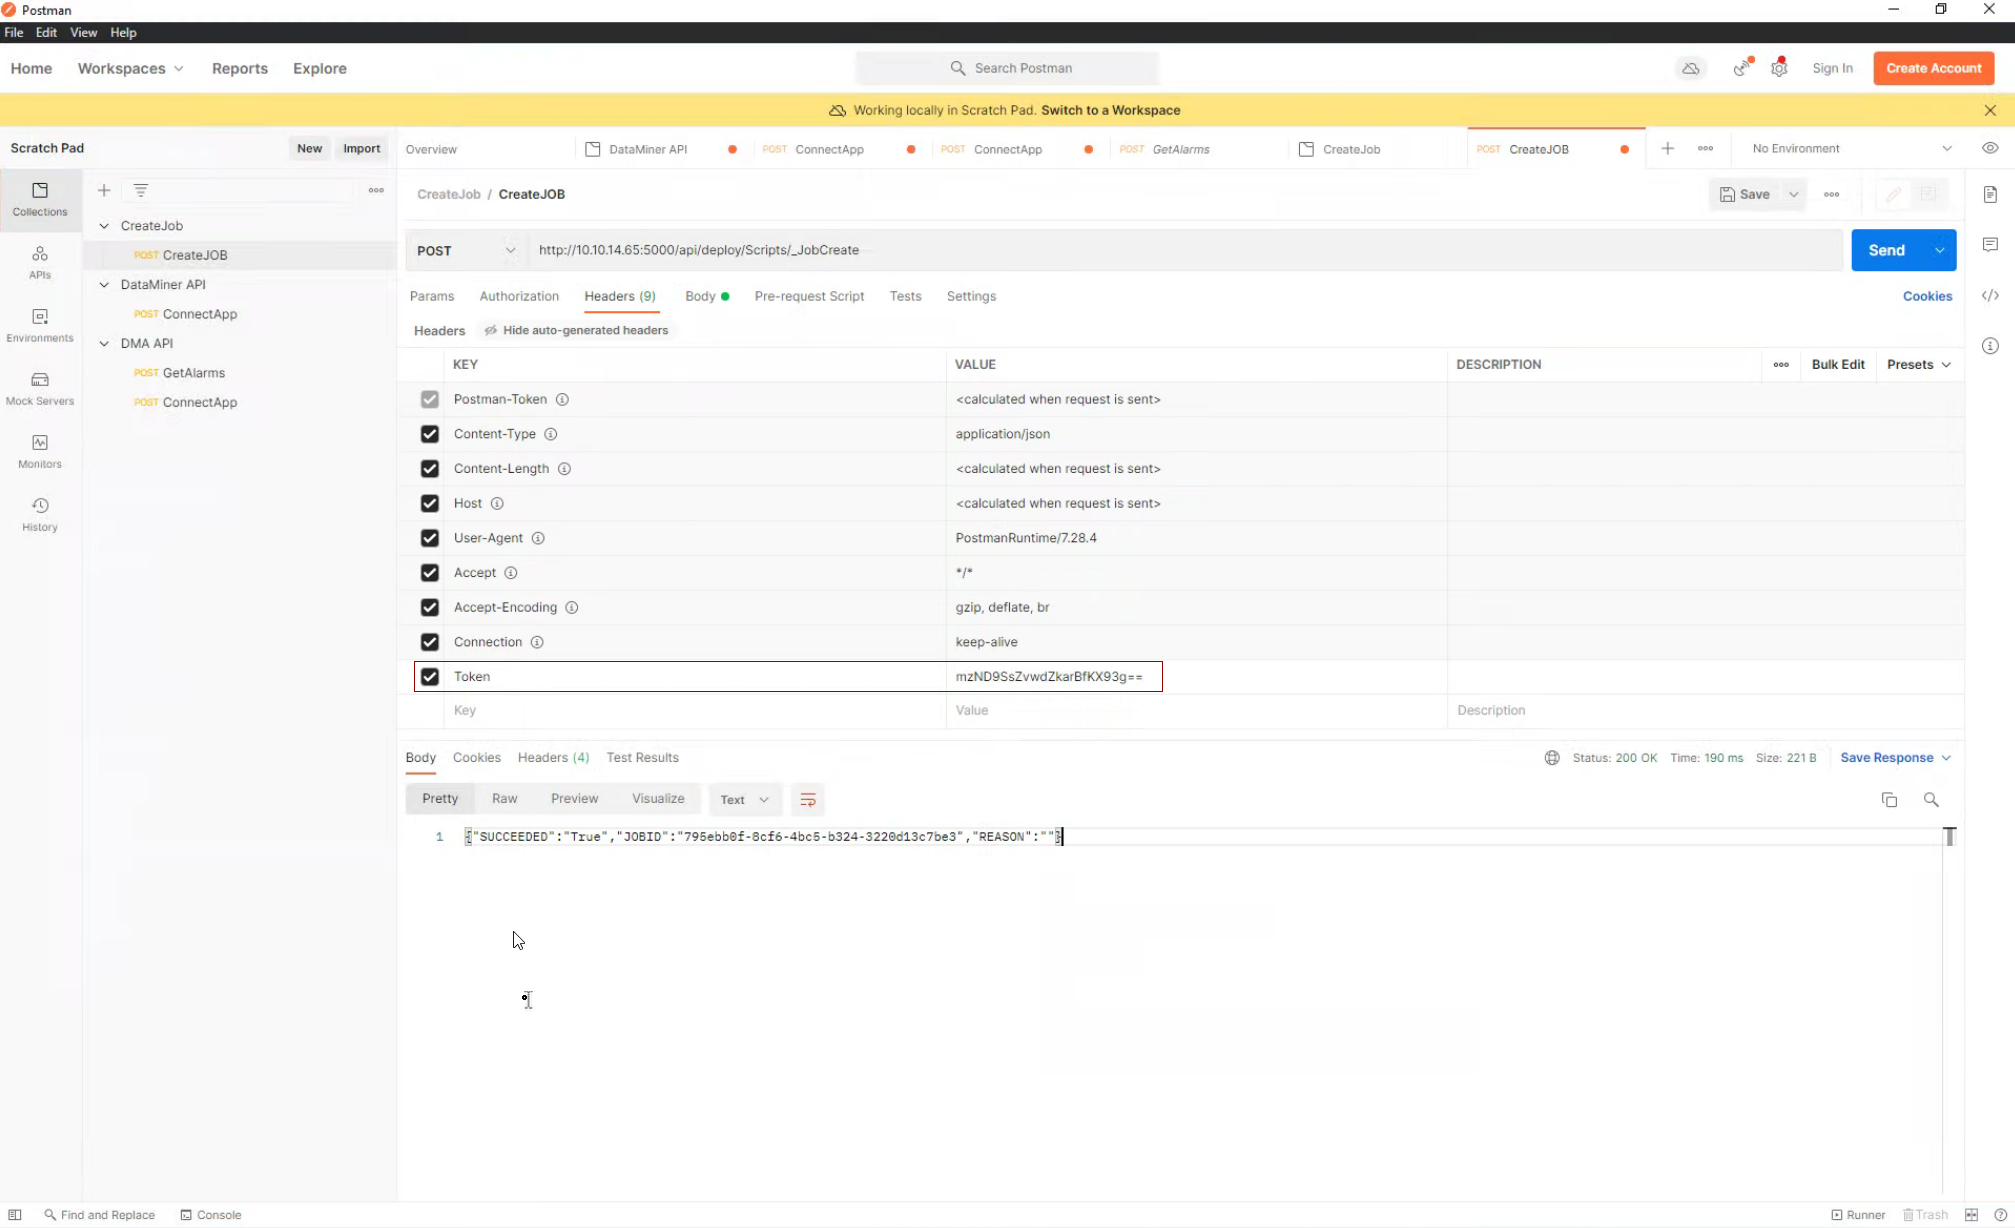Open collections sidebar more options menu
The width and height of the screenshot is (2015, 1228).
[376, 190]
